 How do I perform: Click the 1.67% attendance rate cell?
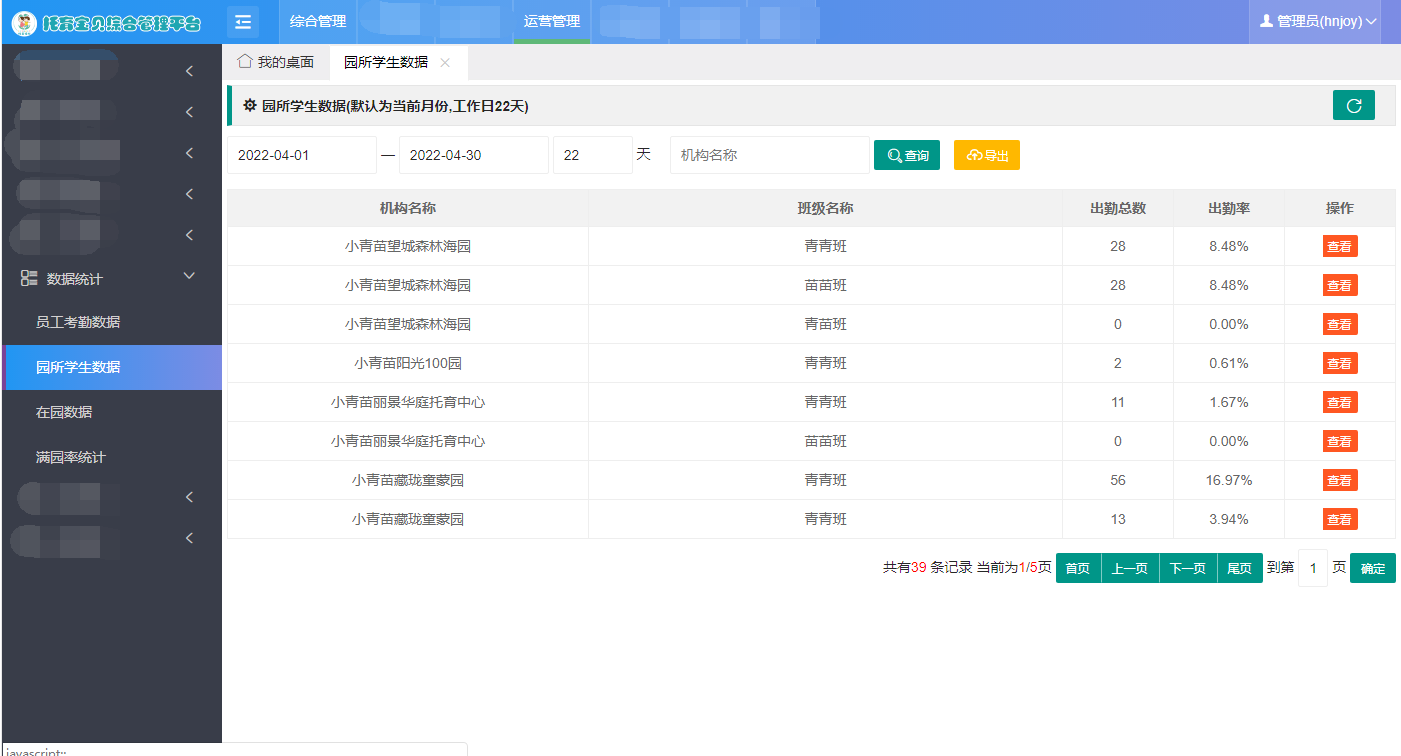point(1229,402)
